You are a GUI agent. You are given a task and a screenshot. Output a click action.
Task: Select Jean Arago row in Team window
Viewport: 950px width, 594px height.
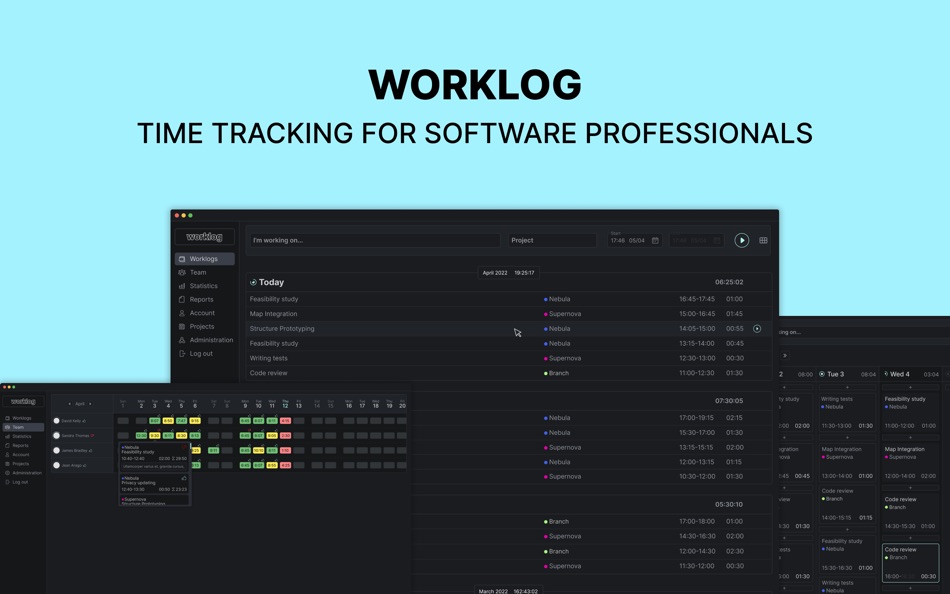[82, 466]
